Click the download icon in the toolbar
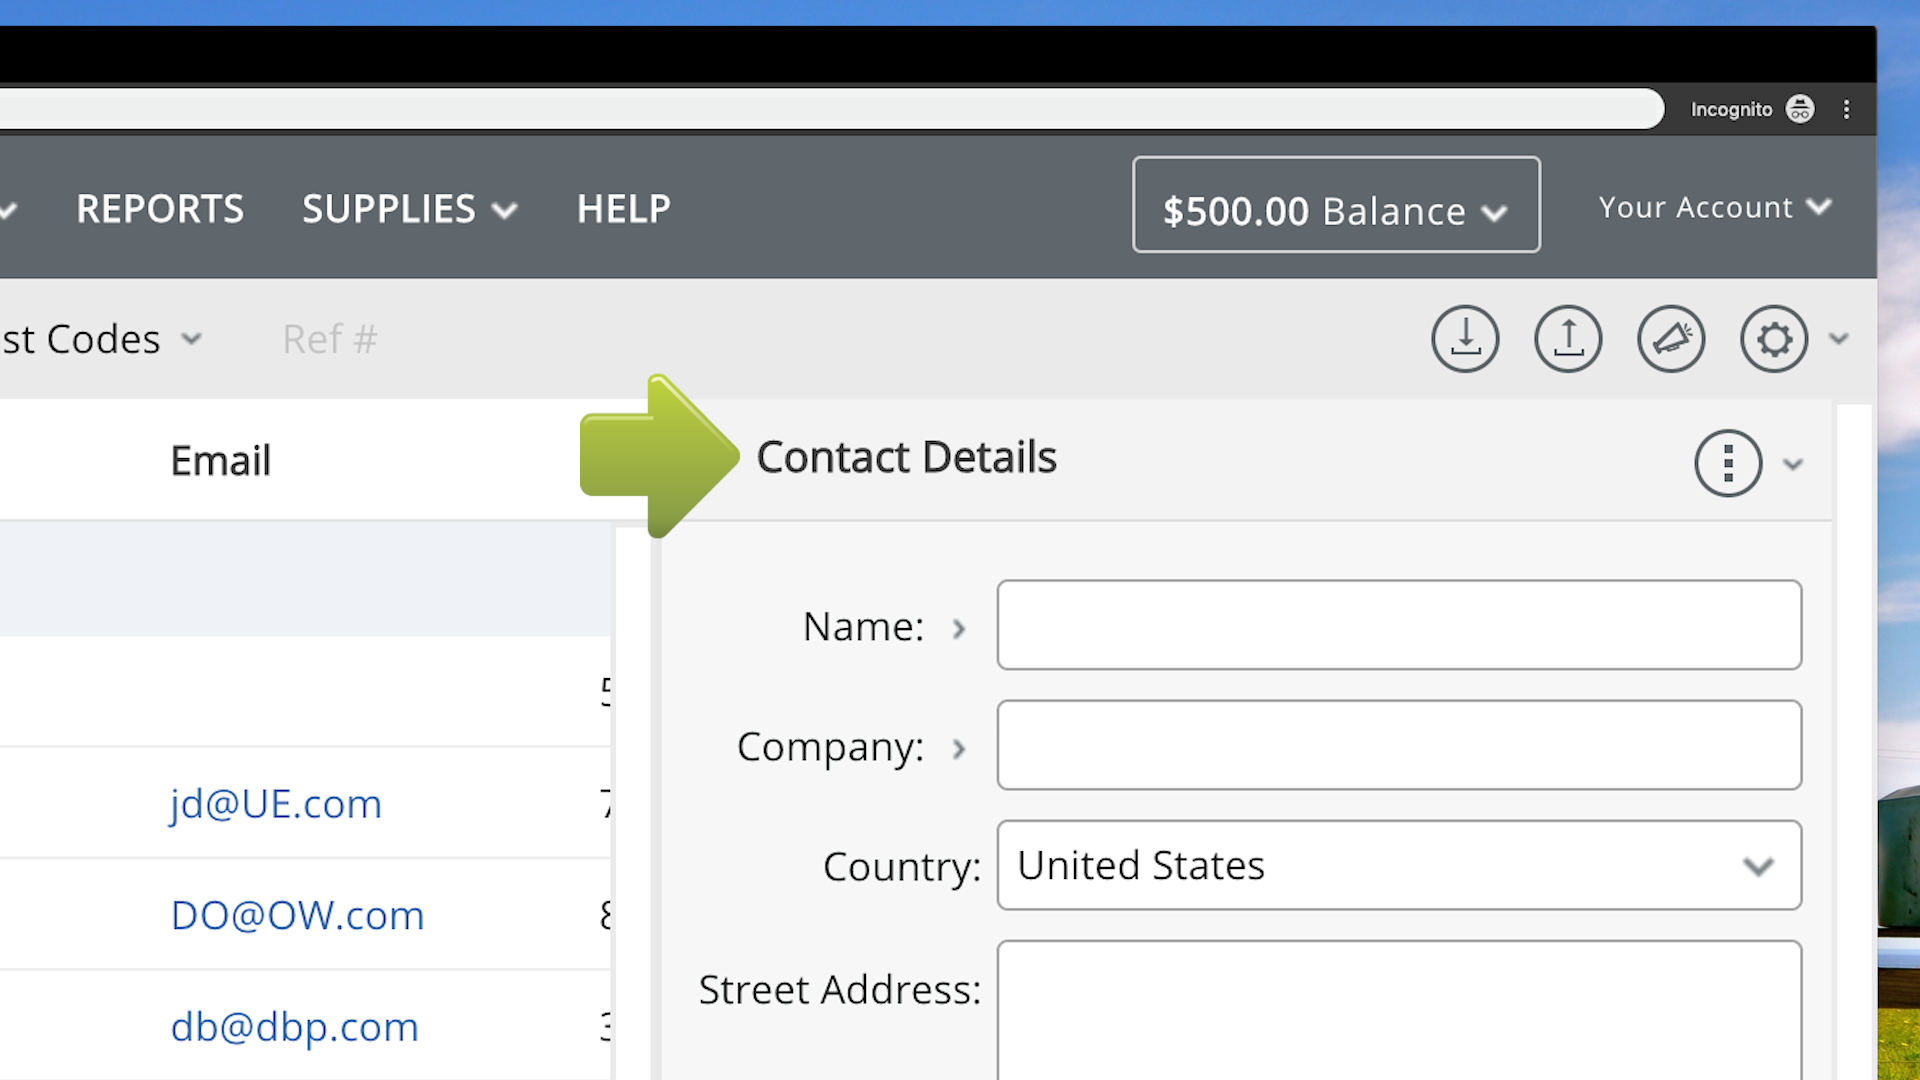 [x=1465, y=338]
